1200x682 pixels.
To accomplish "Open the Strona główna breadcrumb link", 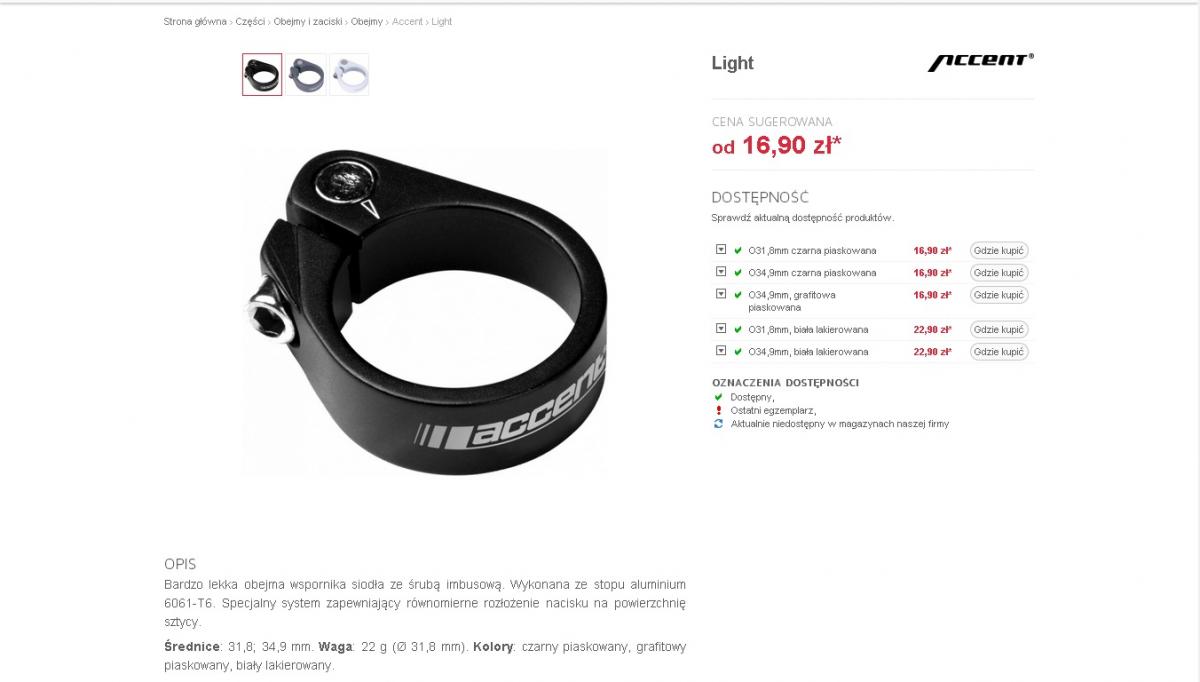I will point(195,22).
